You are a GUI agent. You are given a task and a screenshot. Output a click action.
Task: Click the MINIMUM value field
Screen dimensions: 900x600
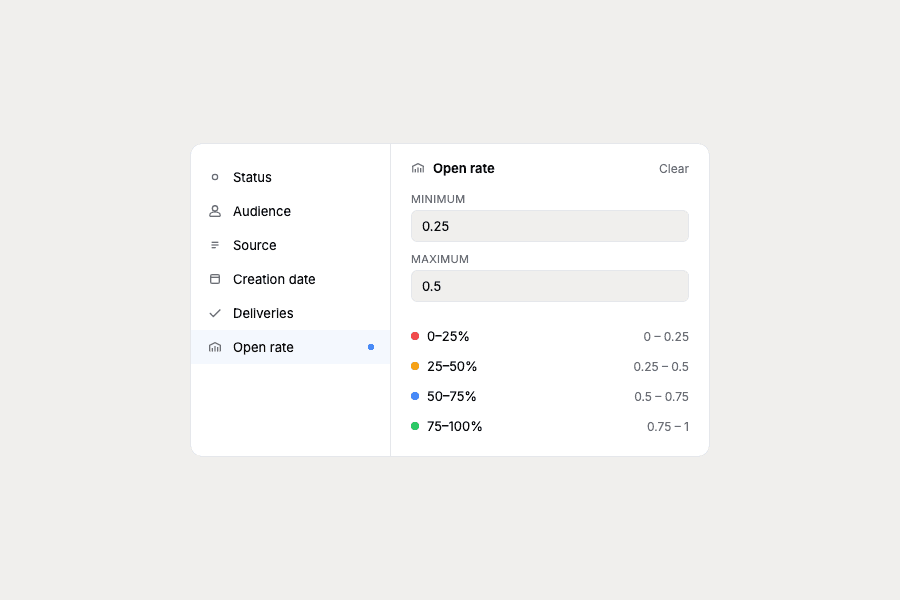(x=549, y=226)
